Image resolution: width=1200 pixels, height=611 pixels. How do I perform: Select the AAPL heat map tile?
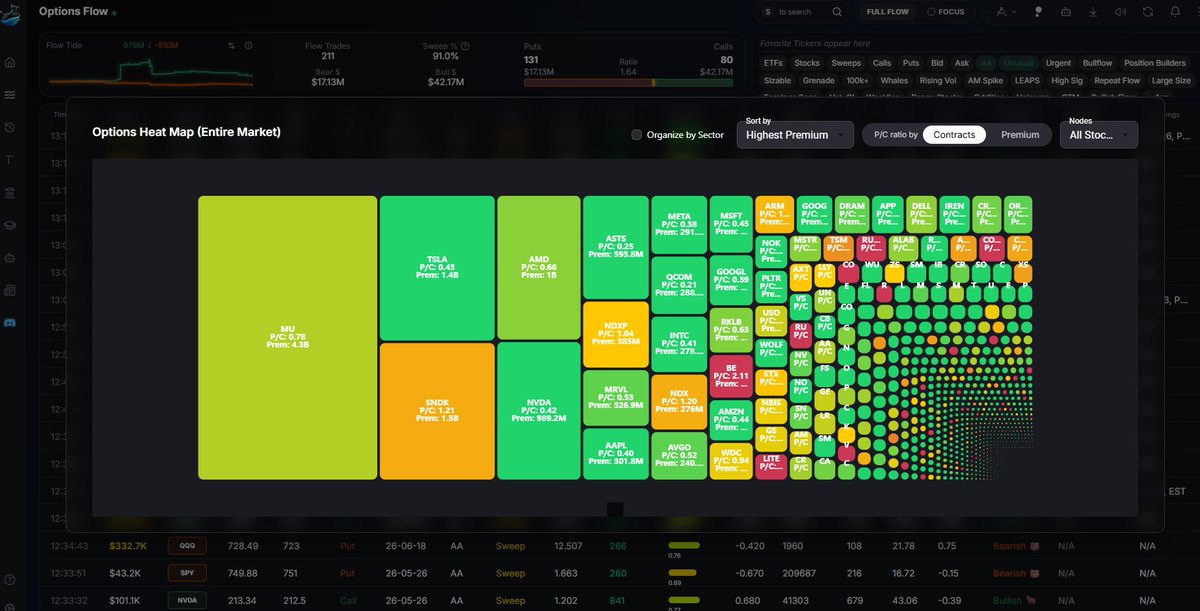click(x=615, y=454)
